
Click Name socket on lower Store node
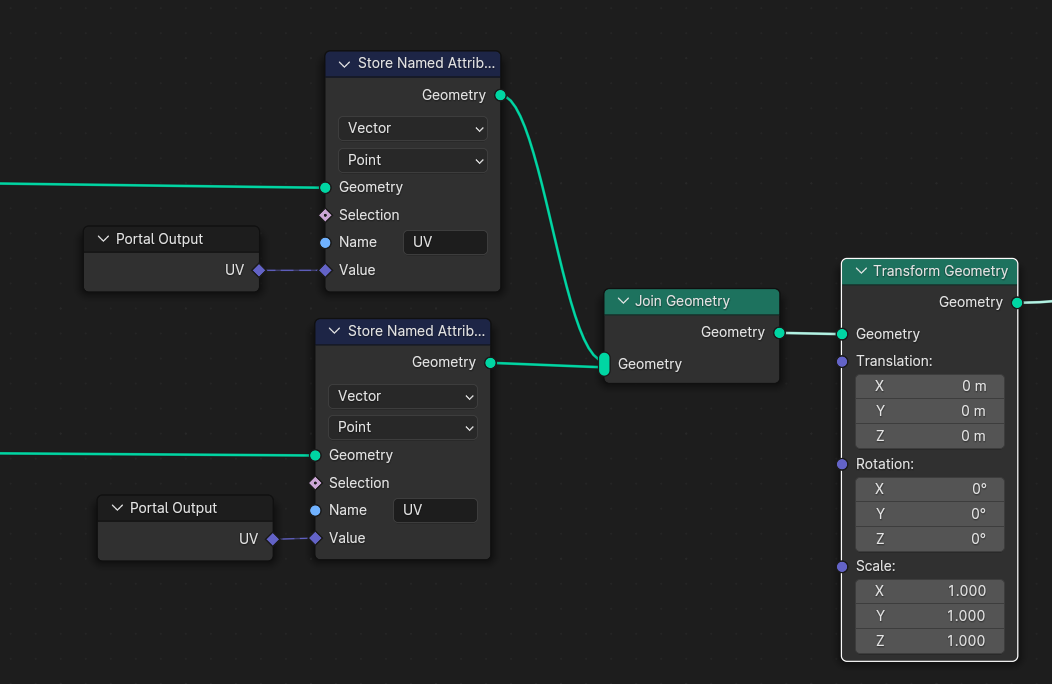(x=315, y=511)
